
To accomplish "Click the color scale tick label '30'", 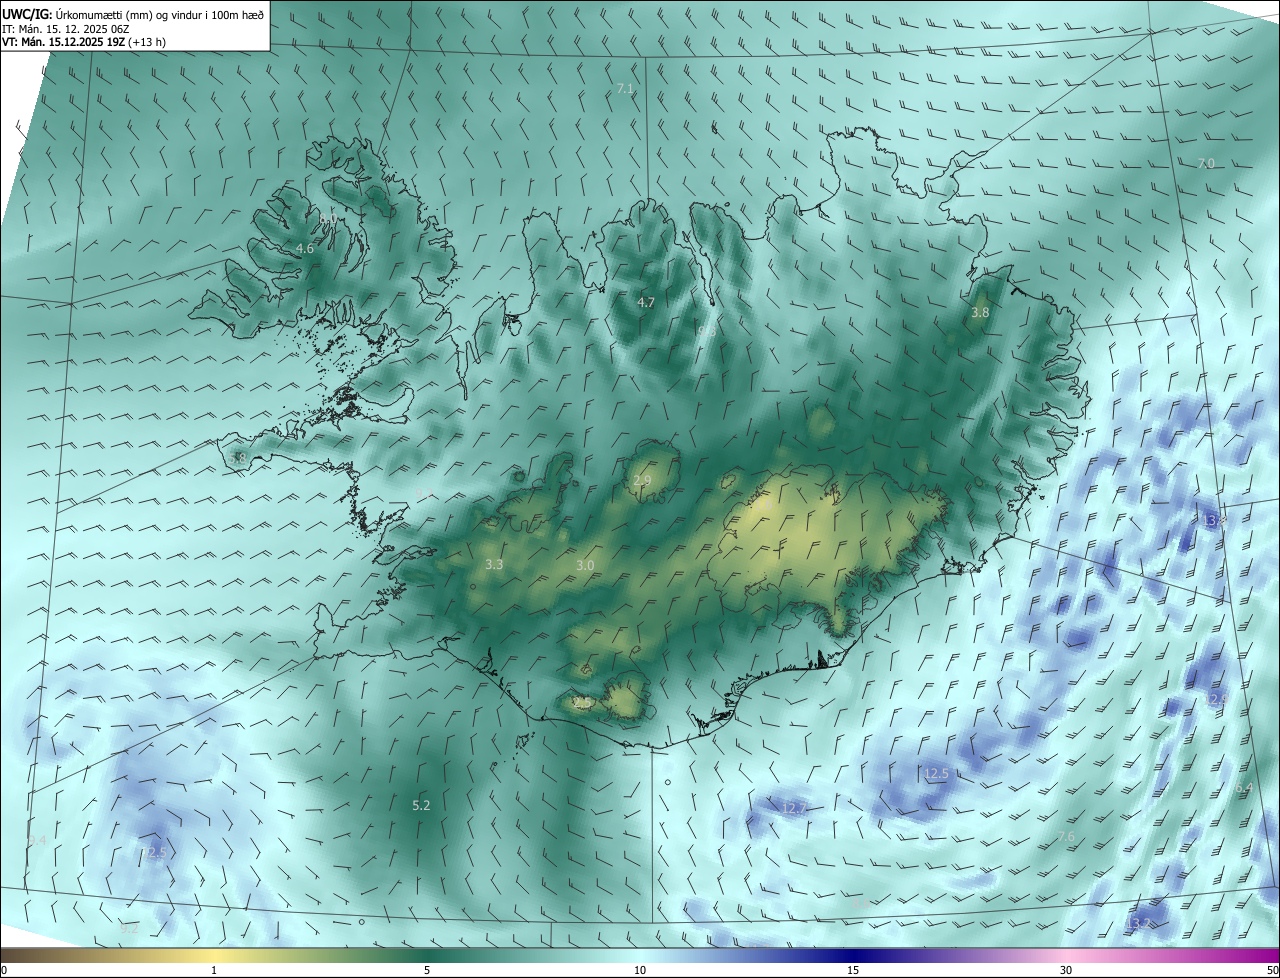I will [1066, 971].
